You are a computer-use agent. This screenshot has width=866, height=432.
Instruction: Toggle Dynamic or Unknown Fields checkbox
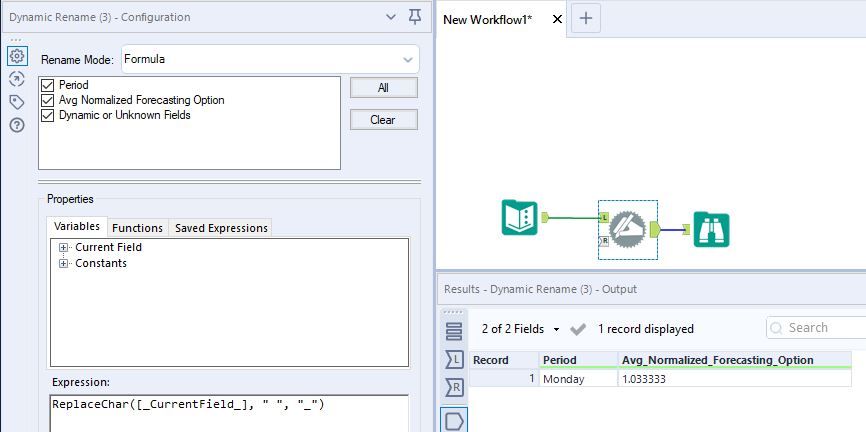[x=48, y=115]
